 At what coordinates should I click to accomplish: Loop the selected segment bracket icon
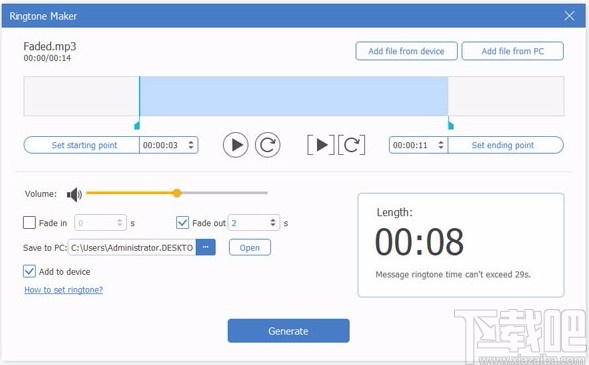click(351, 145)
